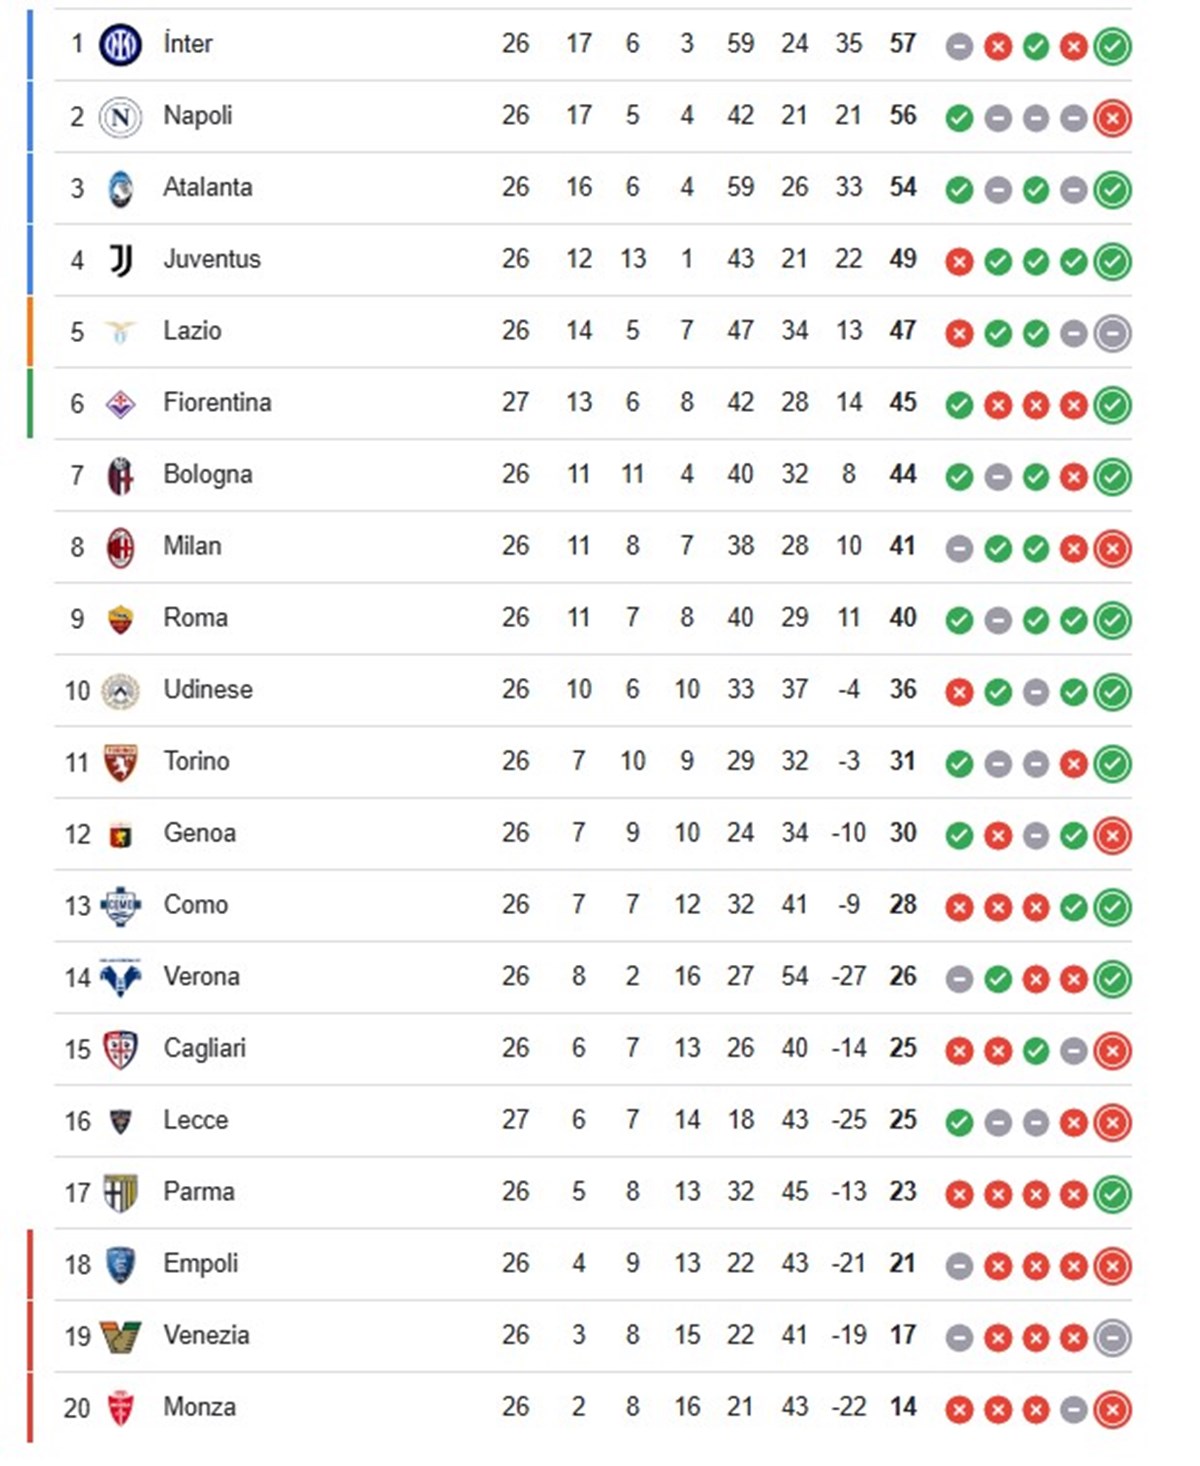
Task: Click Torino club crest icon
Action: pyautogui.click(x=120, y=763)
